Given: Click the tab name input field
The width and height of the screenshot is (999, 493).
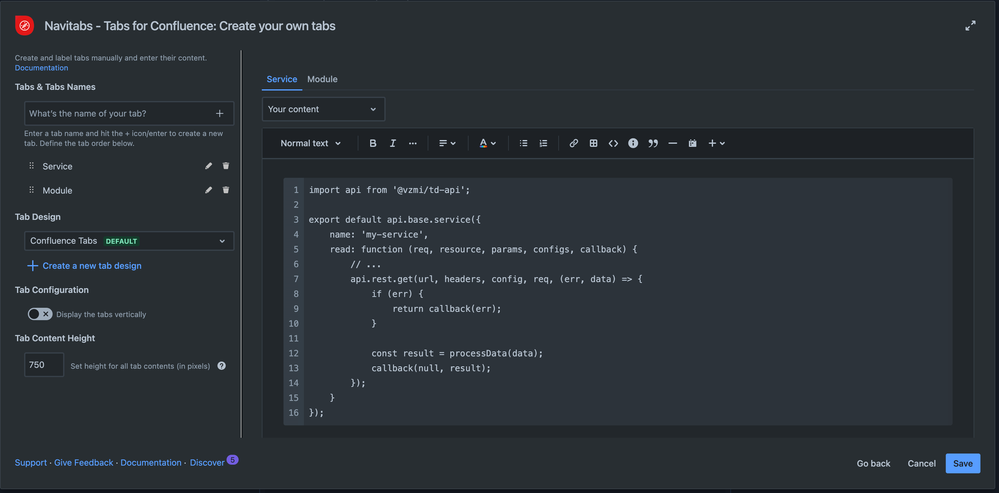Looking at the screenshot, I should 129,113.
